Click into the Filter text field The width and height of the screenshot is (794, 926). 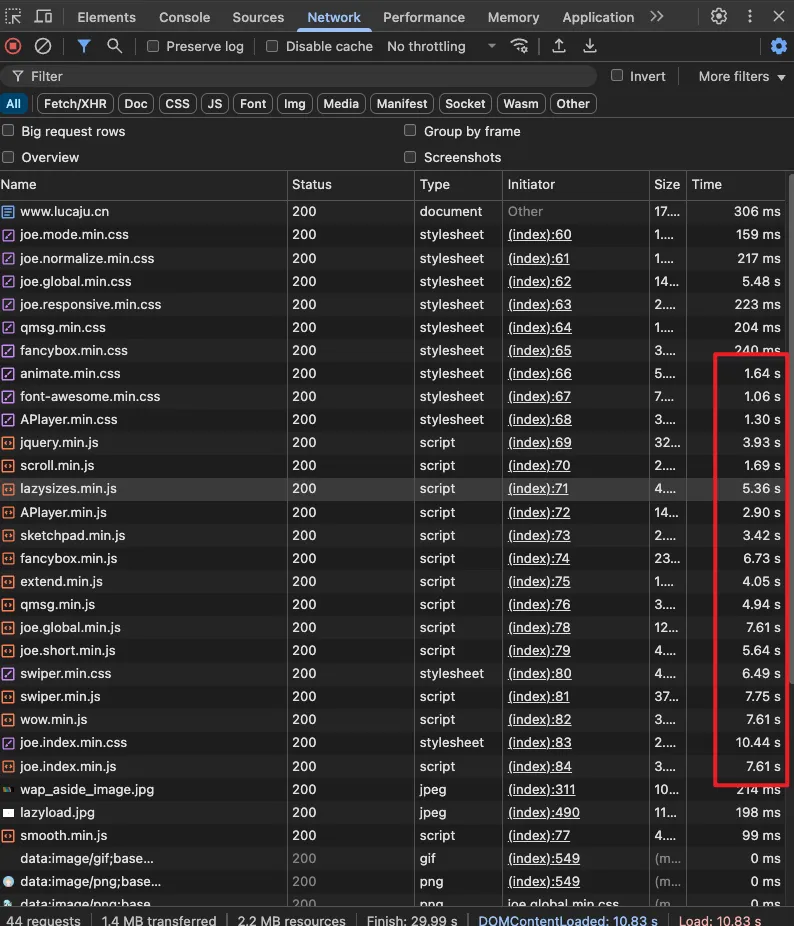pyautogui.click(x=298, y=76)
